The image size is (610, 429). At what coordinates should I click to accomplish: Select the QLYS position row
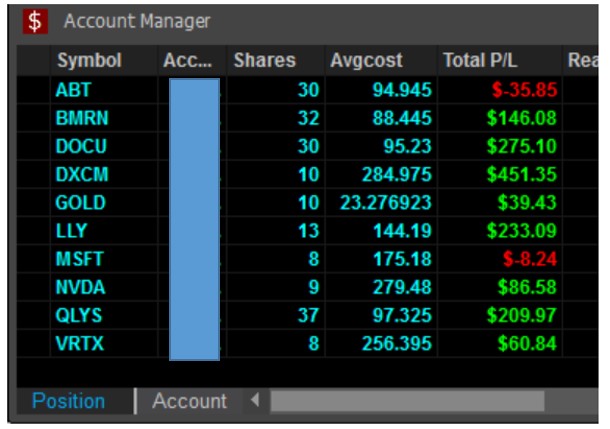click(80, 316)
